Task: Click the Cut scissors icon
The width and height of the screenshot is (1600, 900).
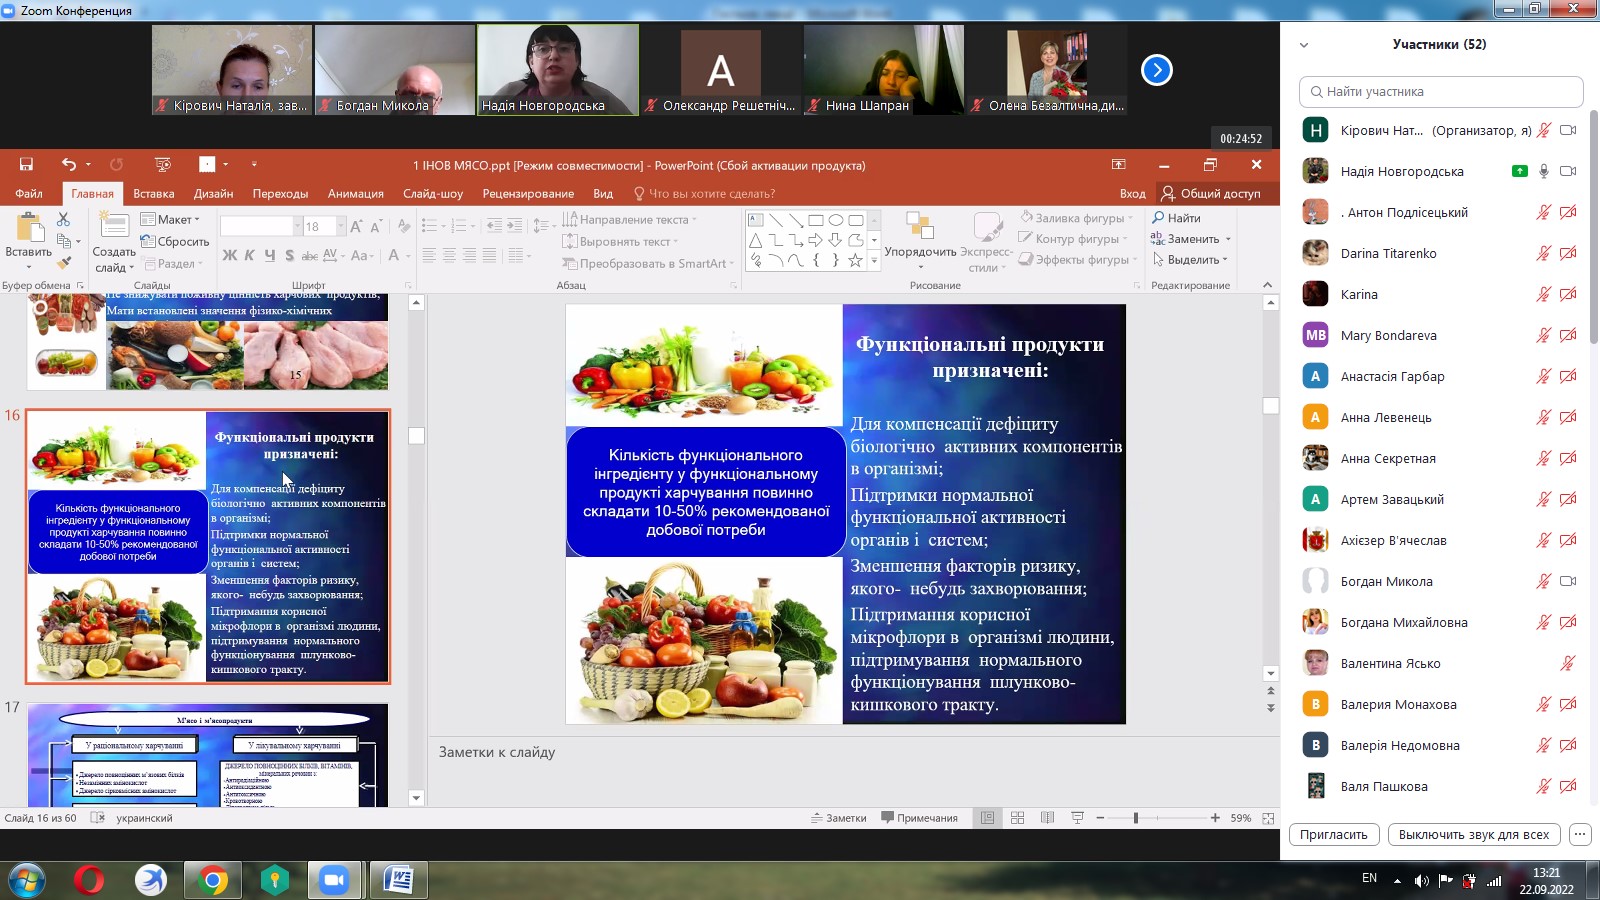Action: tap(64, 219)
